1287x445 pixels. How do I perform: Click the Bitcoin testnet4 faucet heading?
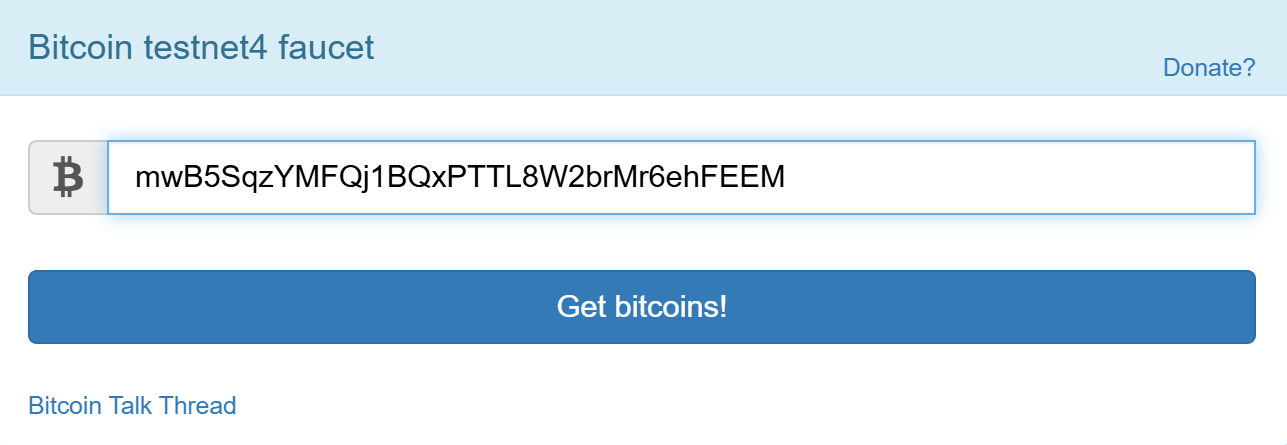click(201, 47)
